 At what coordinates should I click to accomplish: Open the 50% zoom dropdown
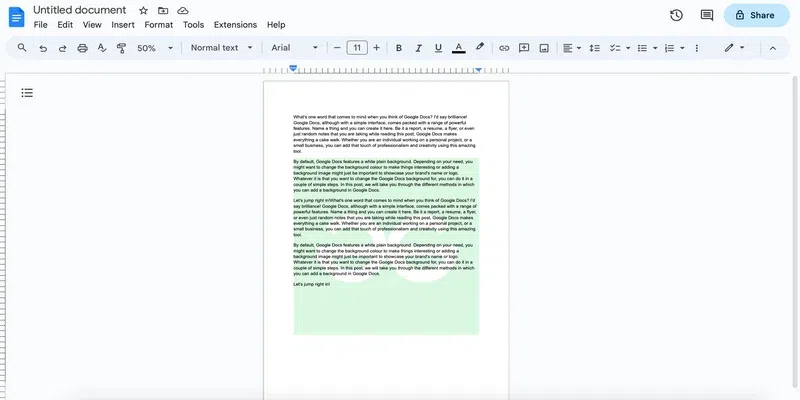[x=155, y=48]
